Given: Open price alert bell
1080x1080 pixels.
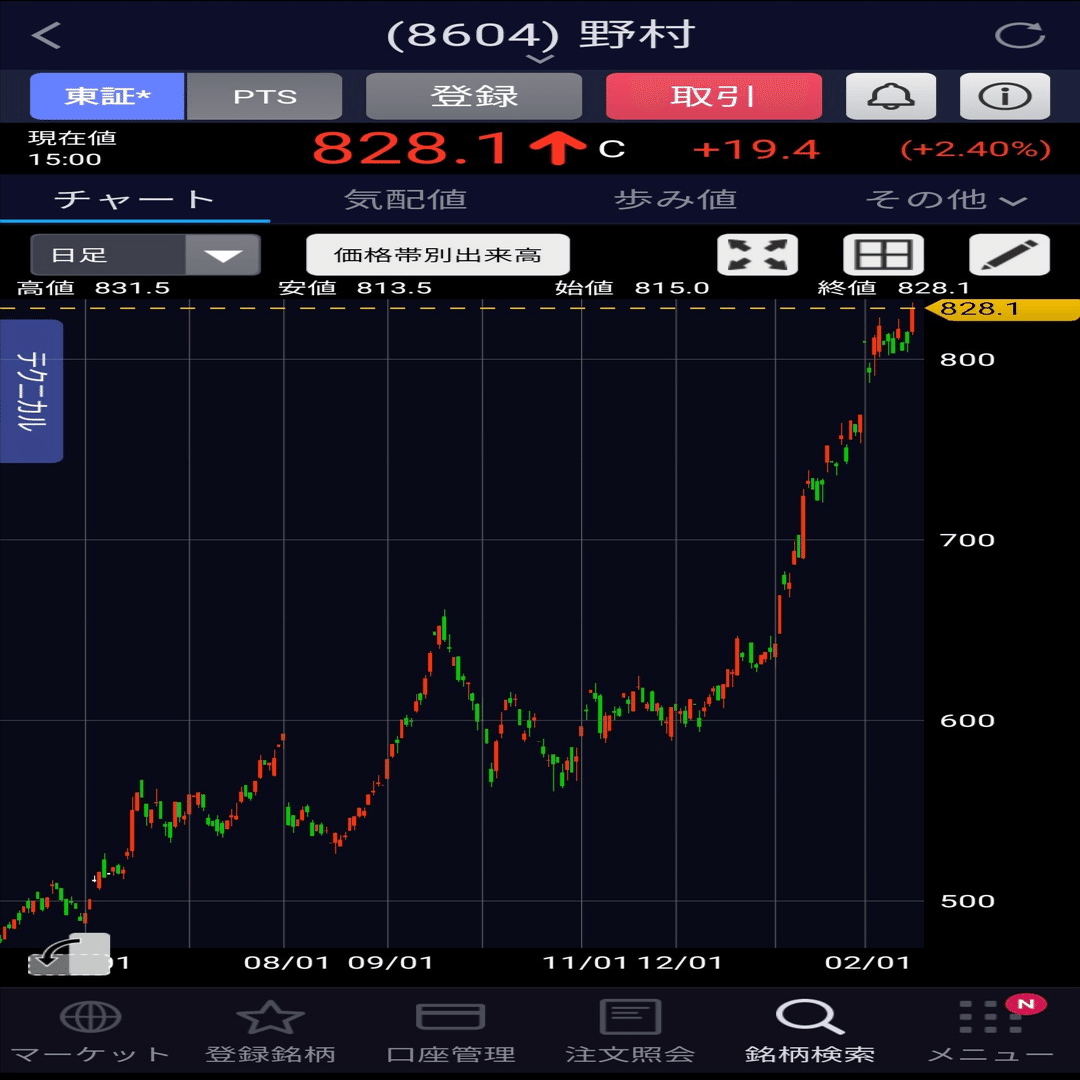Looking at the screenshot, I should [891, 96].
